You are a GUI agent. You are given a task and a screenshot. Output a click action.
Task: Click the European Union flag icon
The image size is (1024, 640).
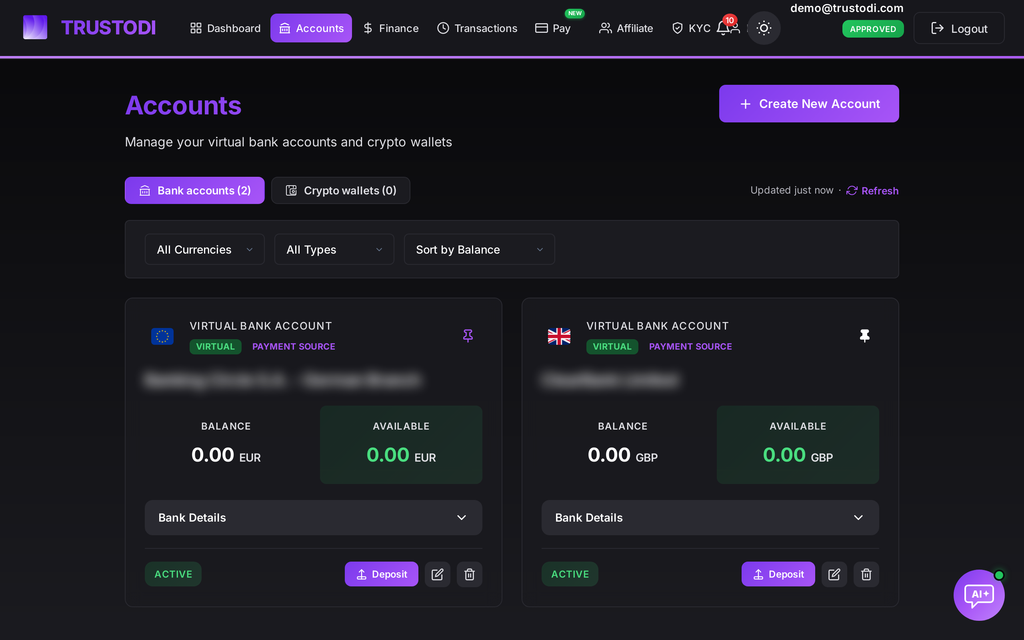pyautogui.click(x=162, y=336)
